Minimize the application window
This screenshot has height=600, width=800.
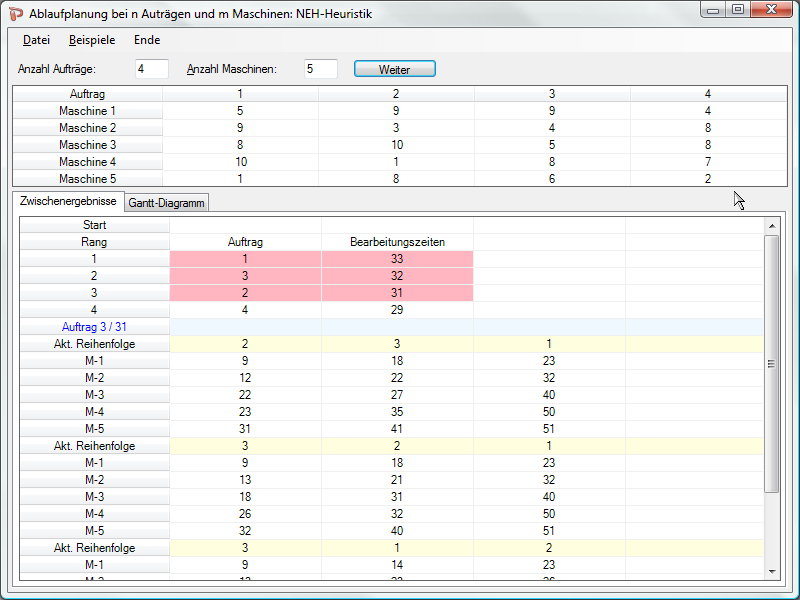point(714,10)
